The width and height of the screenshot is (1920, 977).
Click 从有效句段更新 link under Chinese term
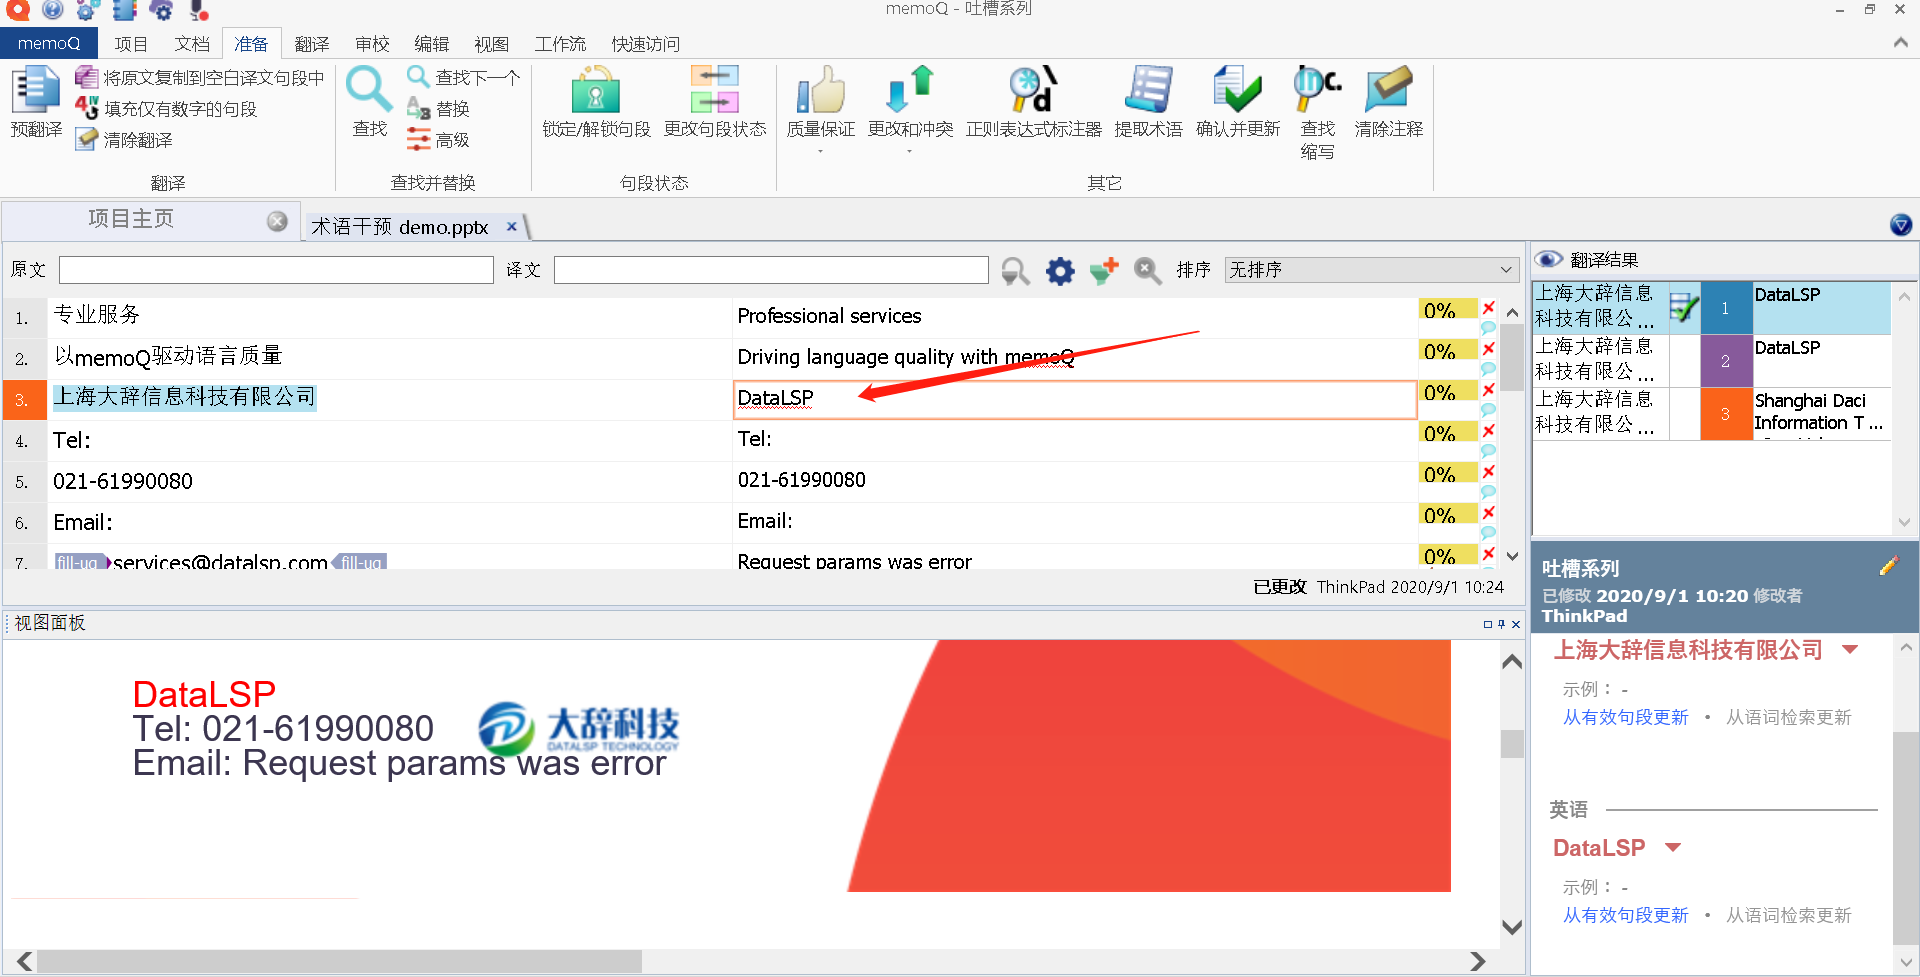coord(1625,717)
